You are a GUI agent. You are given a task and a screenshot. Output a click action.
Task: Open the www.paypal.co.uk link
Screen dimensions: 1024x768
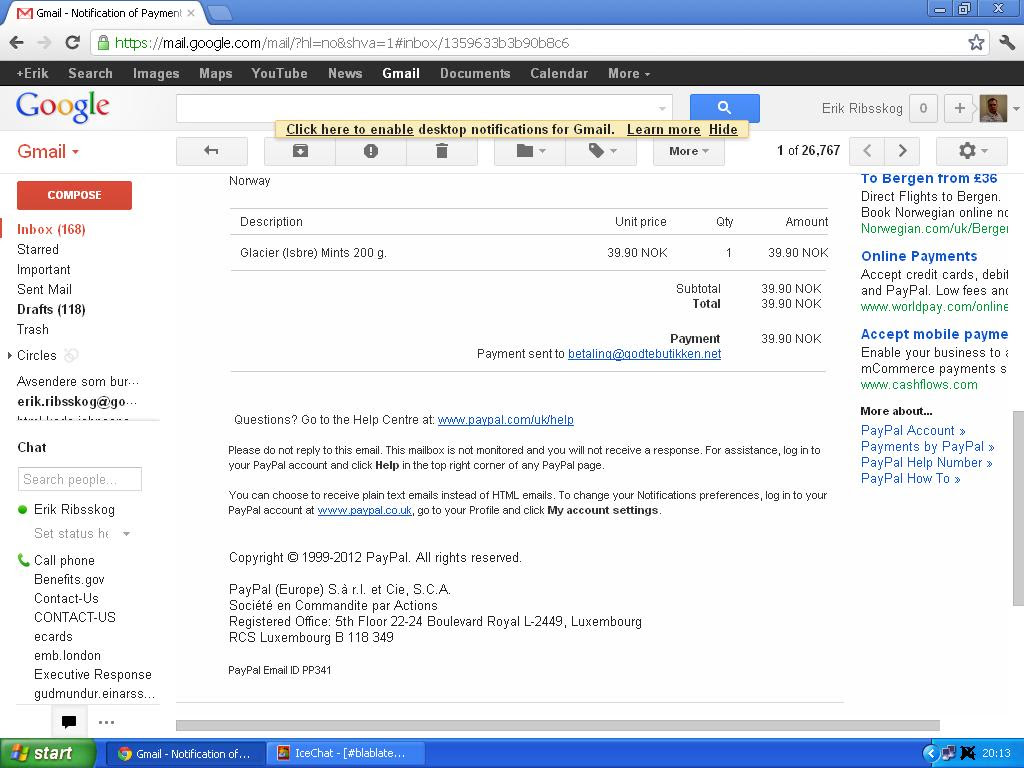click(x=364, y=510)
